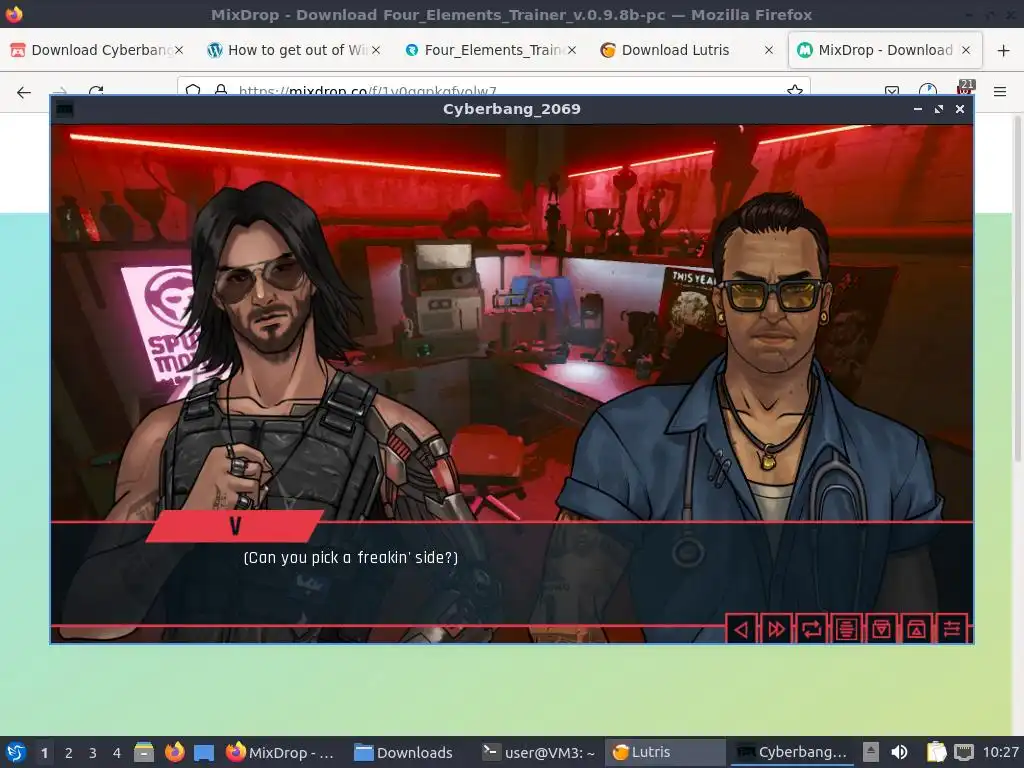This screenshot has height=768, width=1024.
Task: Open the volume speaker tray icon
Action: (x=899, y=752)
